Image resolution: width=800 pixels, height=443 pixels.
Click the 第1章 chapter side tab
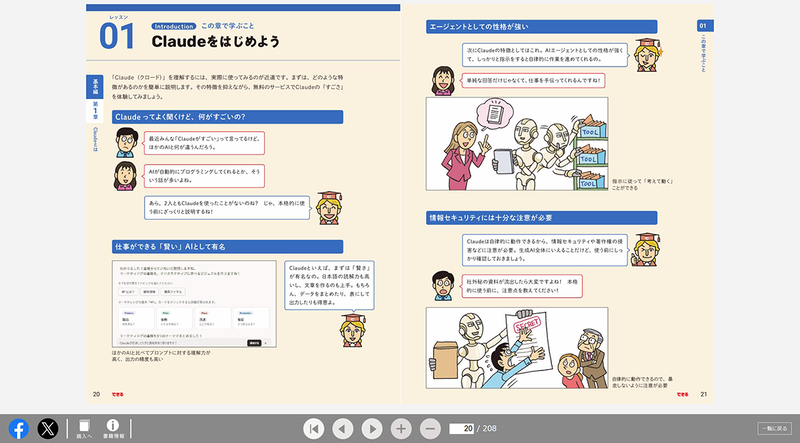[95, 110]
